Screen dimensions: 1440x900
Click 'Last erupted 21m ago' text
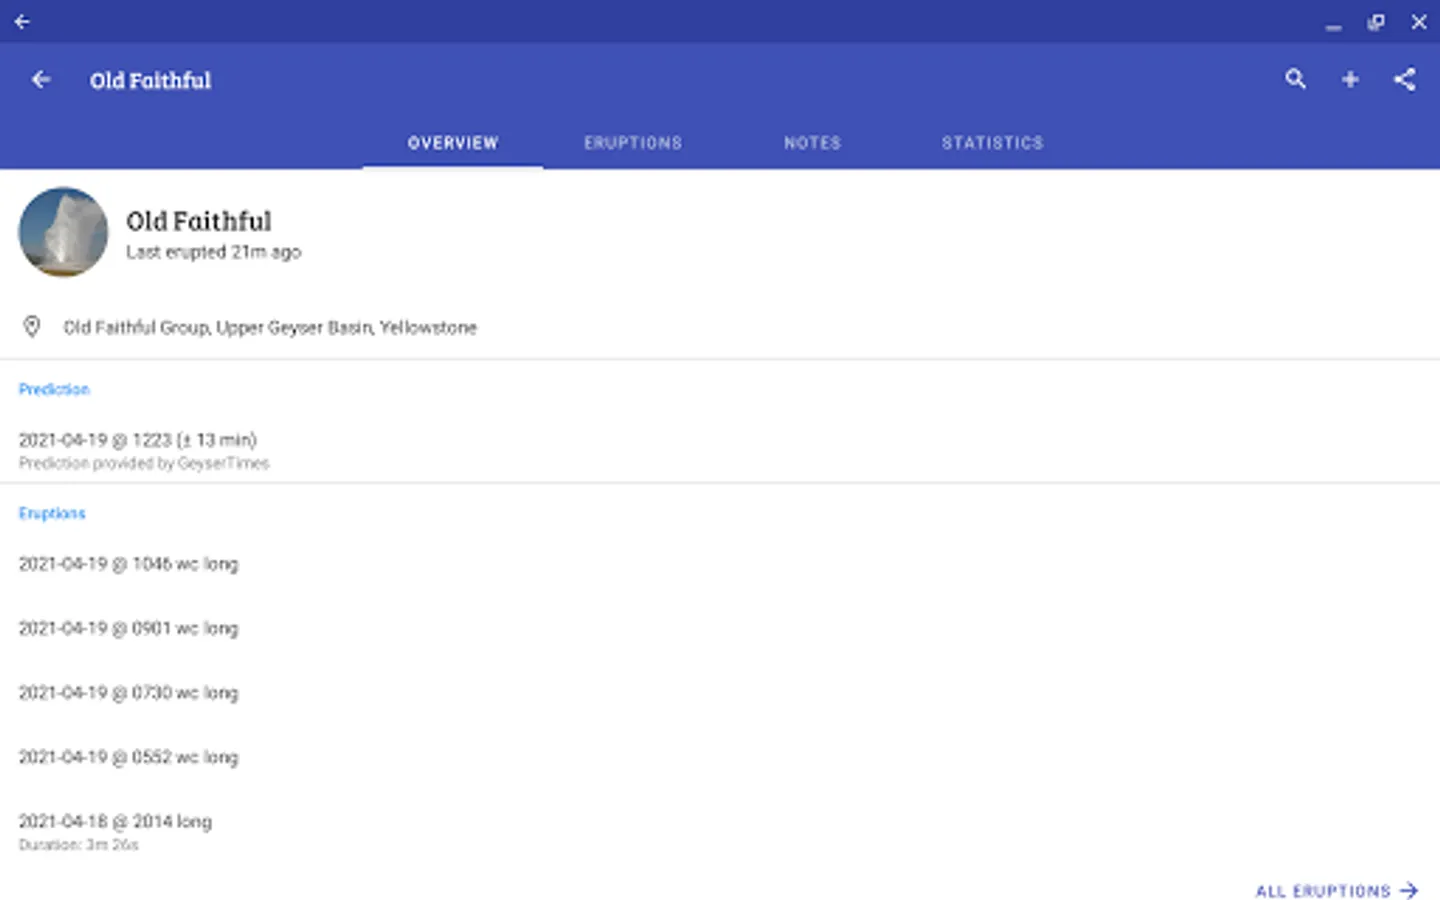coord(213,252)
